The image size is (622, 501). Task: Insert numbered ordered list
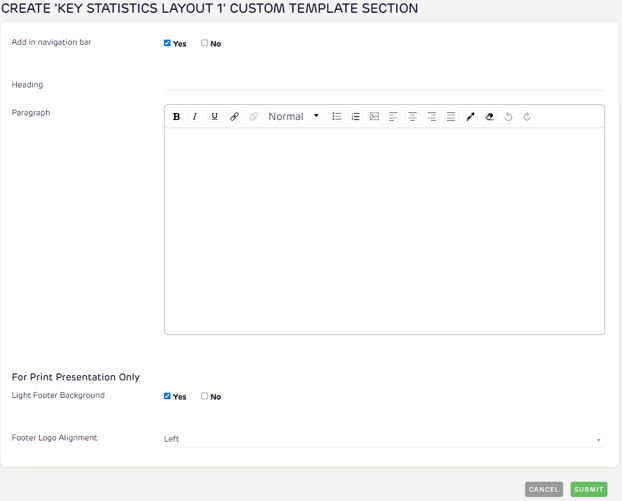[355, 117]
